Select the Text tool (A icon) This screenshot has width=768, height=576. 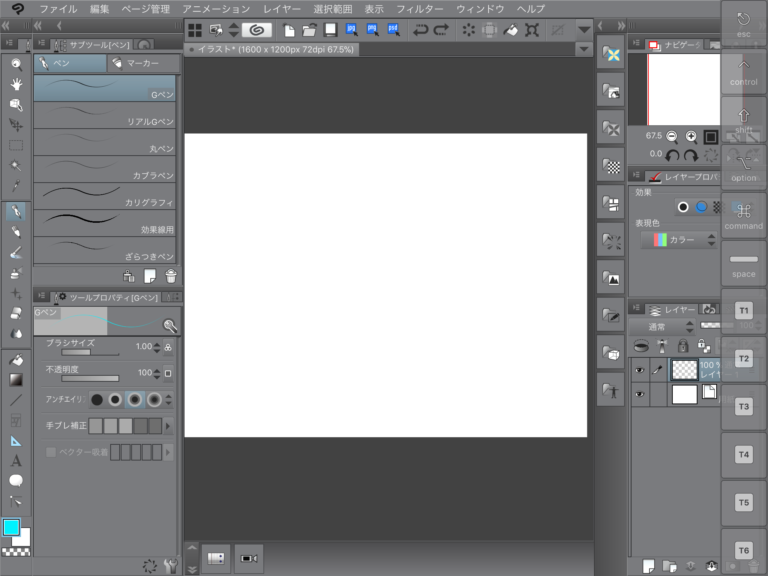pyautogui.click(x=16, y=461)
